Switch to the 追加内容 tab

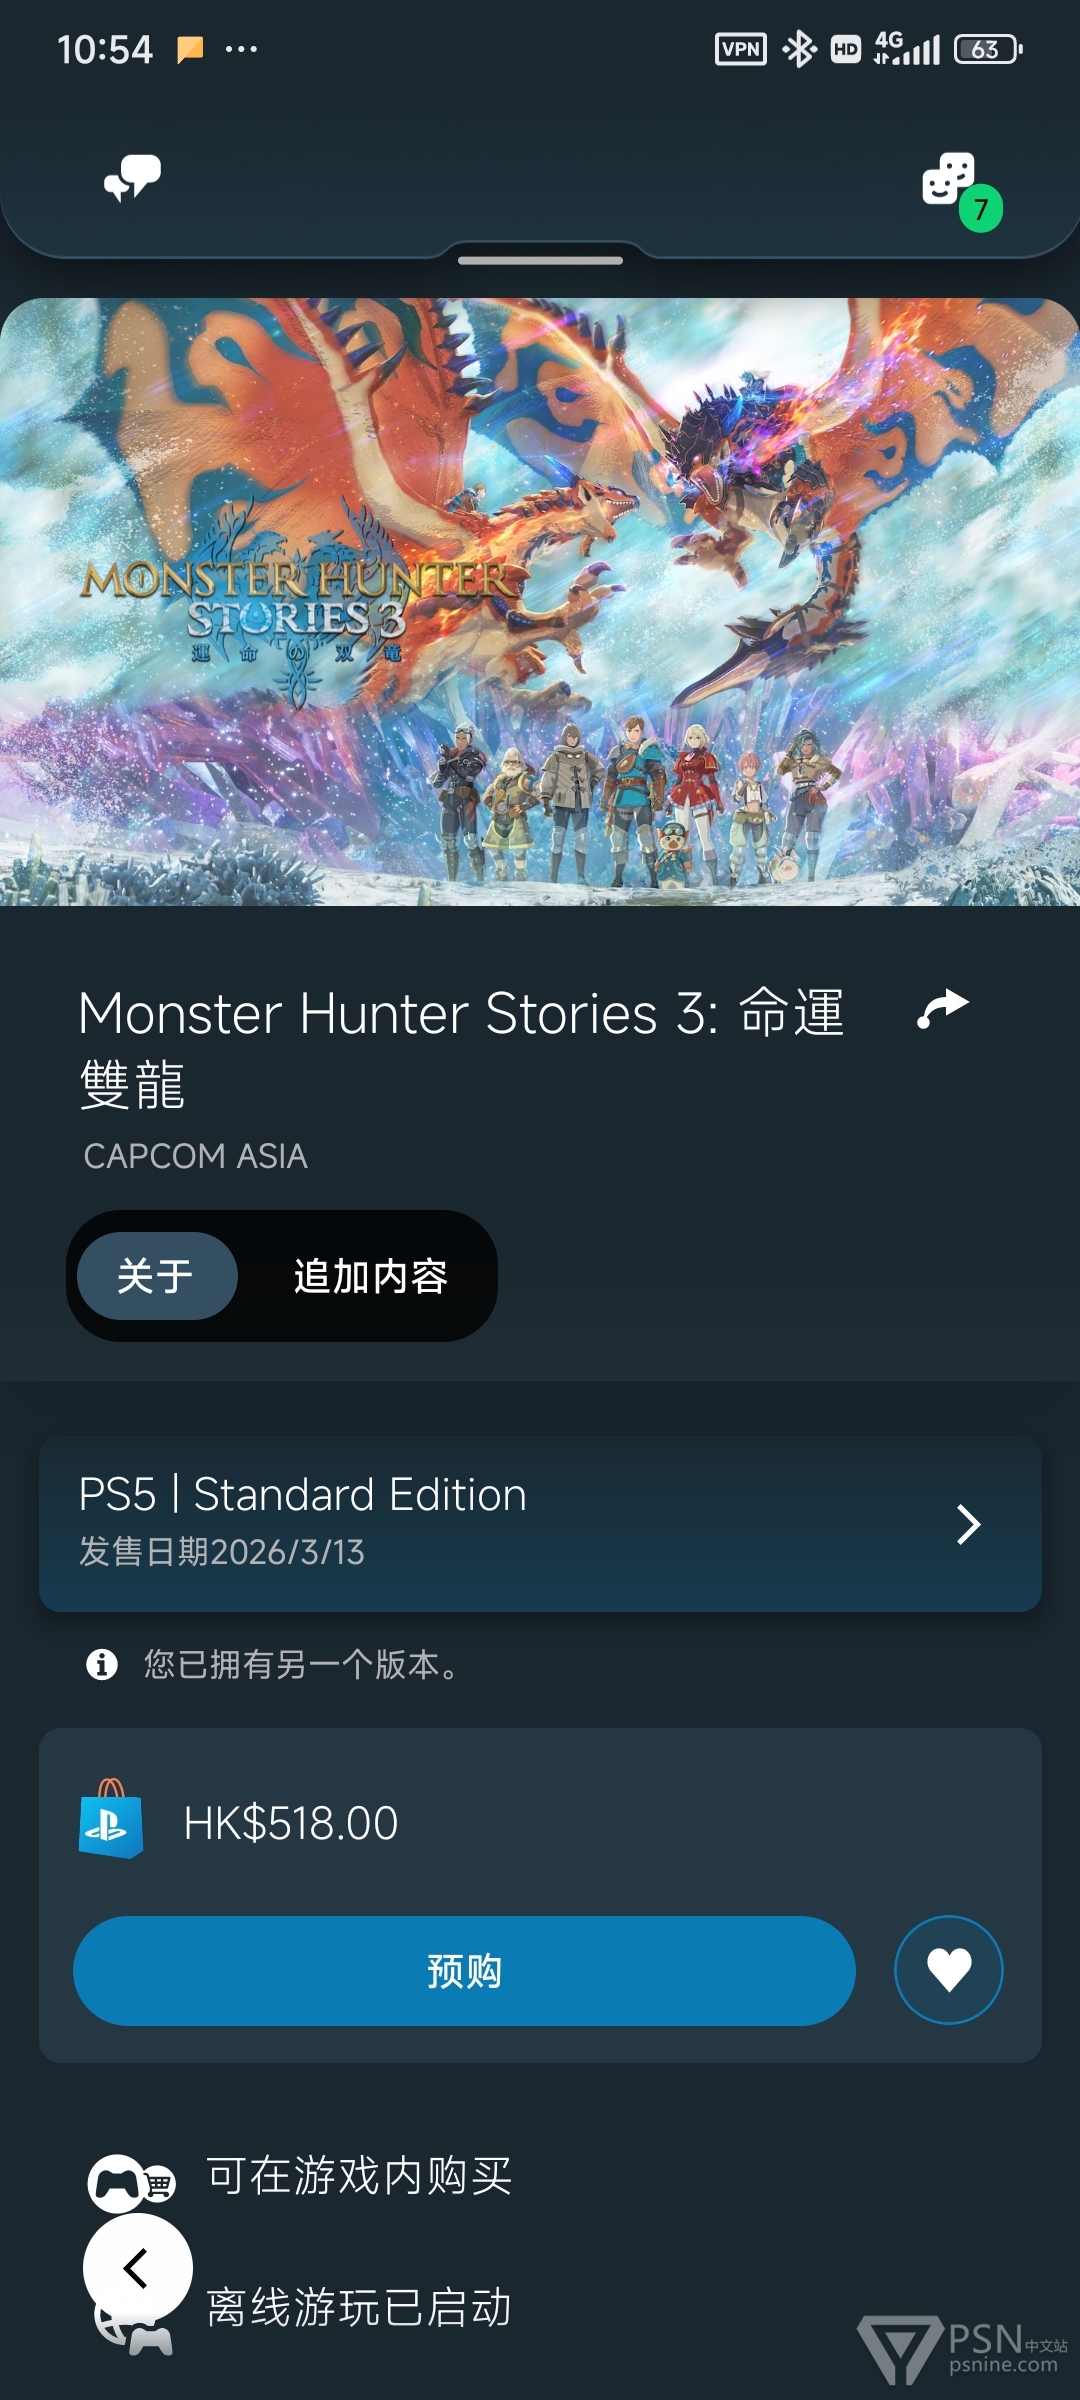(x=370, y=1276)
